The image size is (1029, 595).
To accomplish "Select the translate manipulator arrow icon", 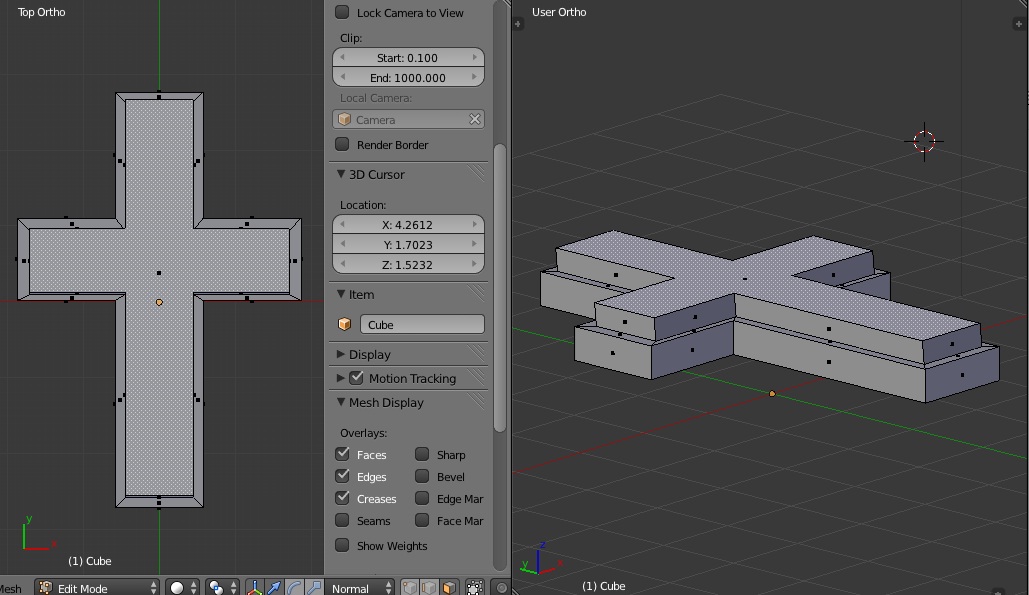I will [x=274, y=588].
